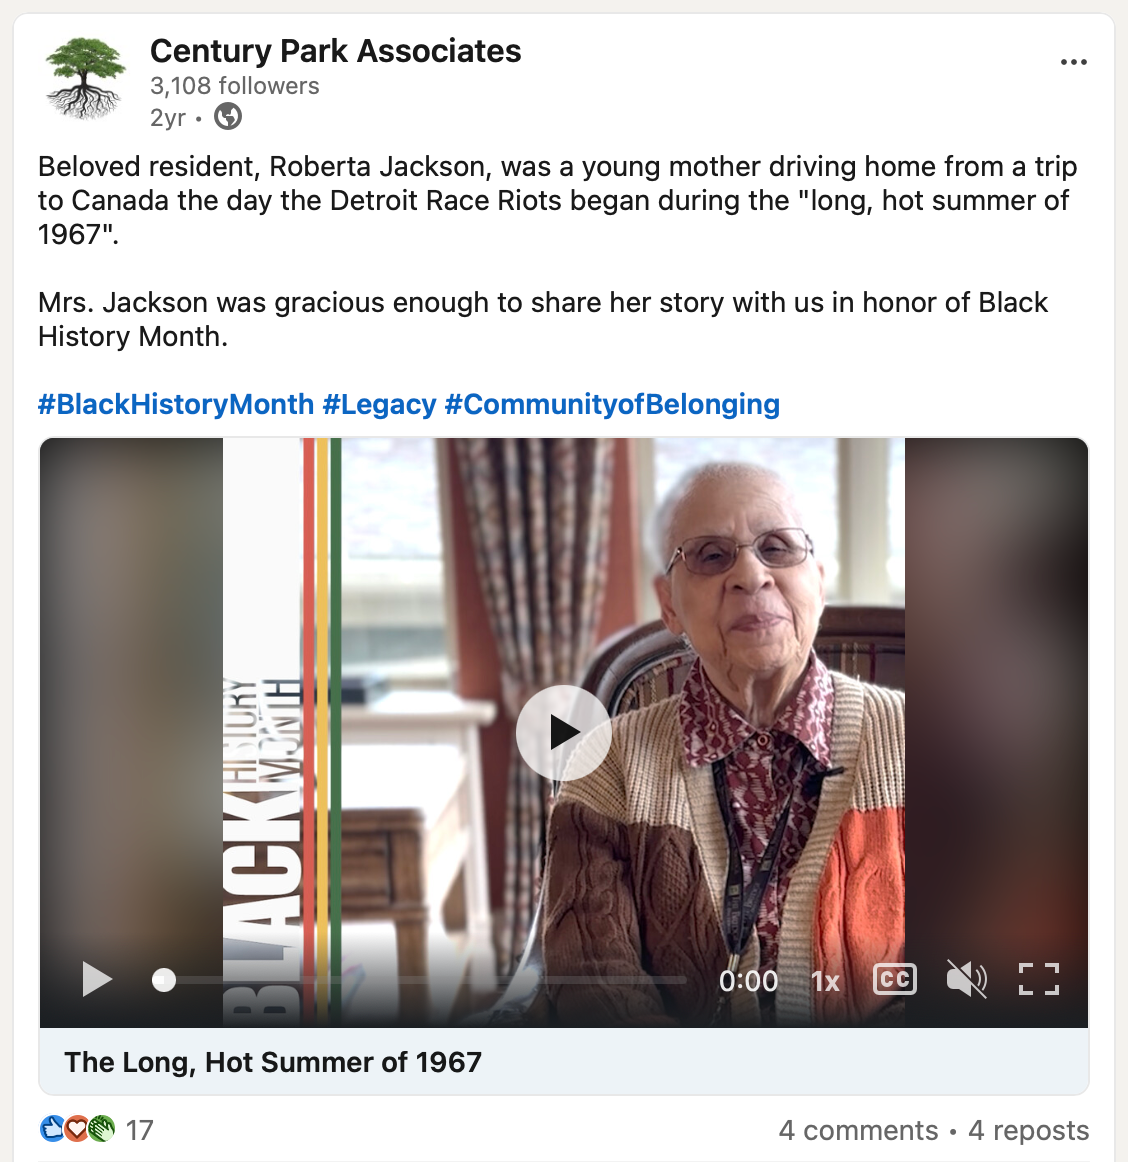The image size is (1128, 1162).
Task: Open Century Park Associates company page
Action: point(335,51)
